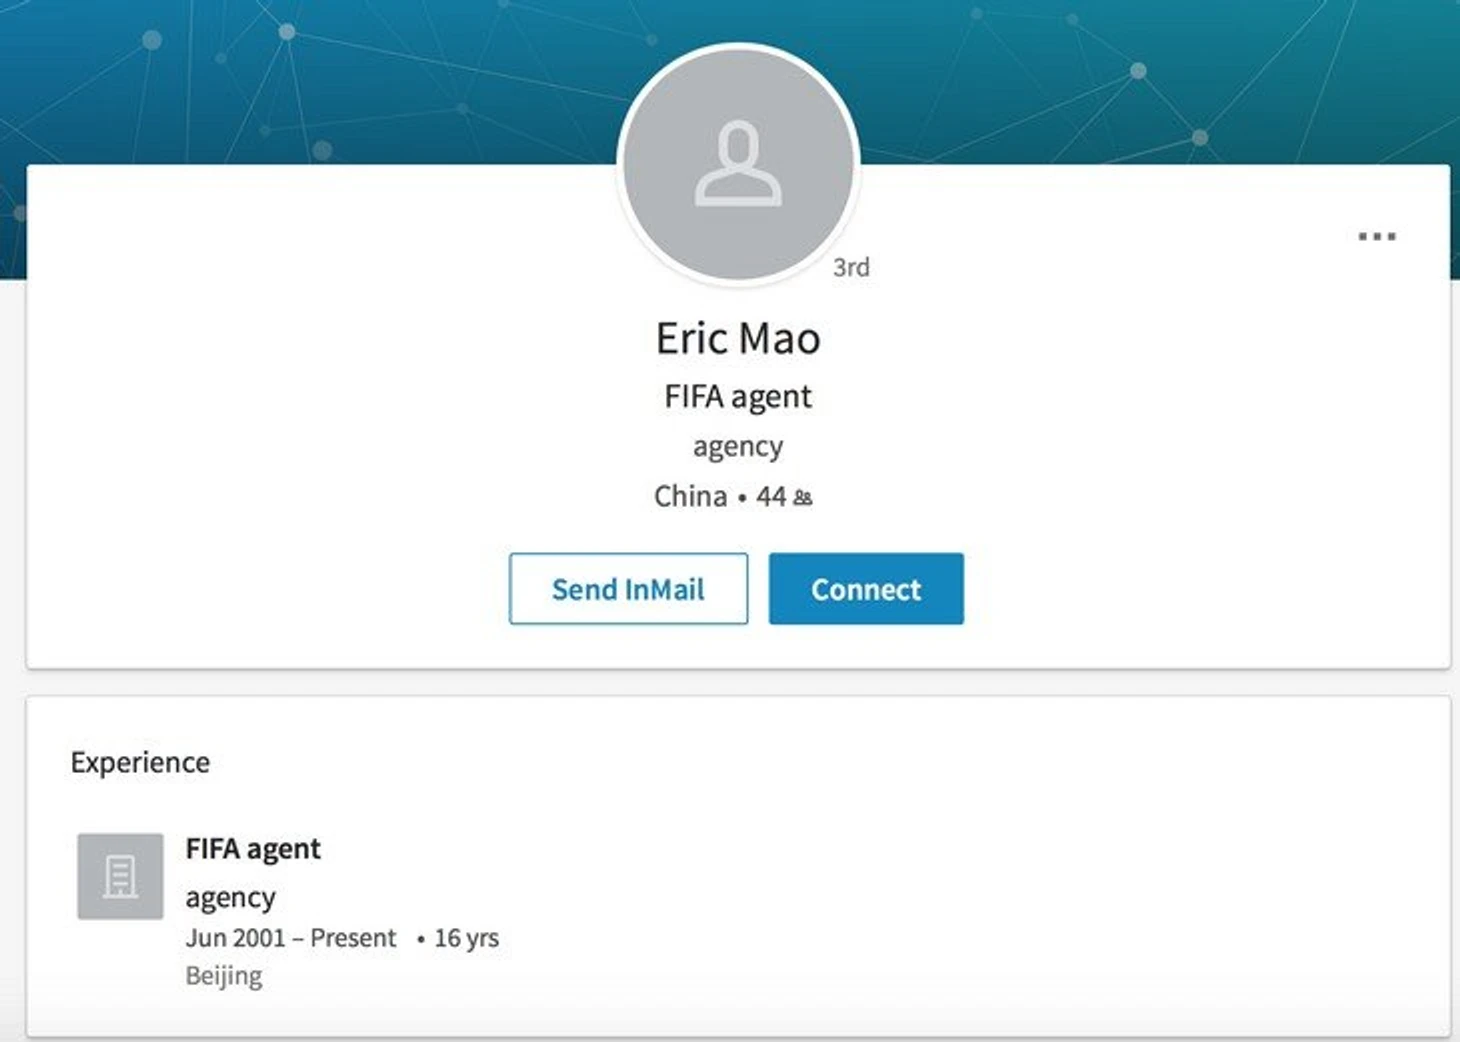Click the FIFA agent headline under the name
The width and height of the screenshot is (1460, 1042).
coord(738,397)
